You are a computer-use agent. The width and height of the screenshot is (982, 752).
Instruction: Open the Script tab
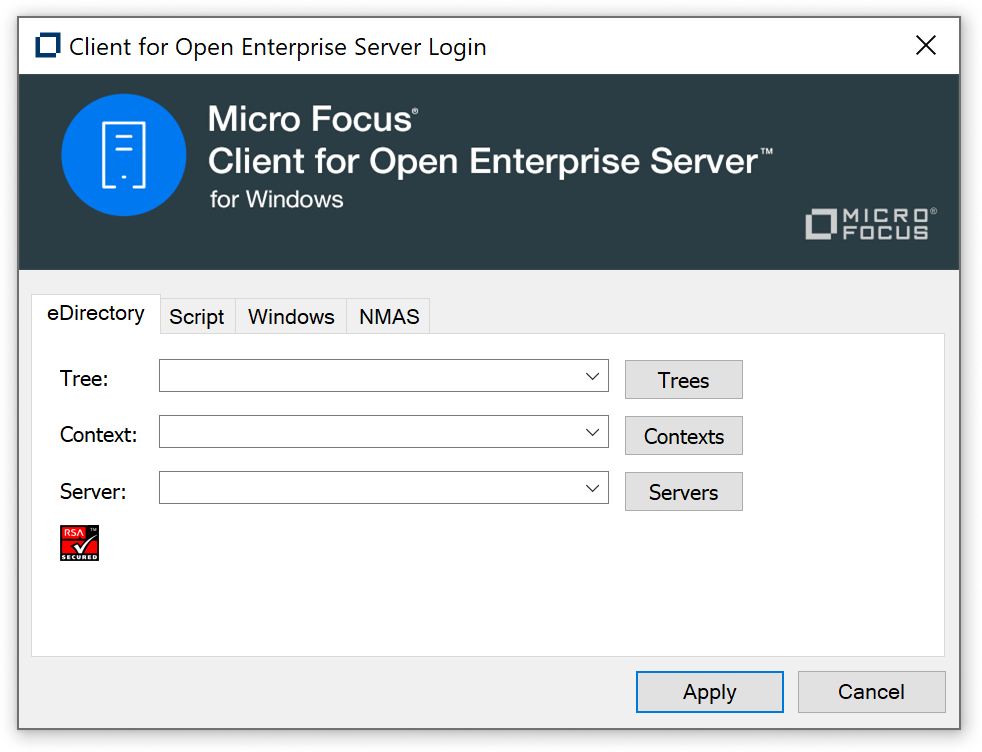click(197, 317)
